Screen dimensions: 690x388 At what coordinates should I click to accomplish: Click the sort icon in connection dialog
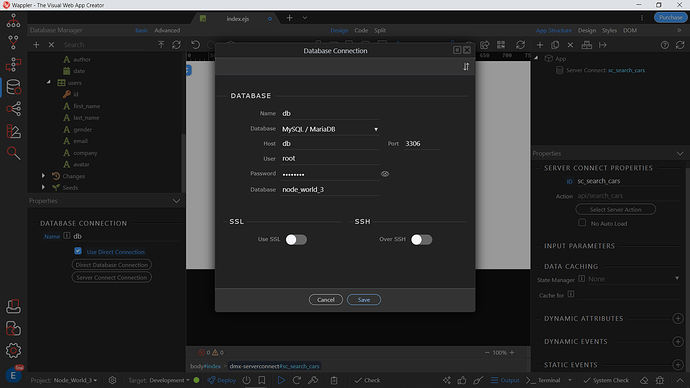[466, 67]
